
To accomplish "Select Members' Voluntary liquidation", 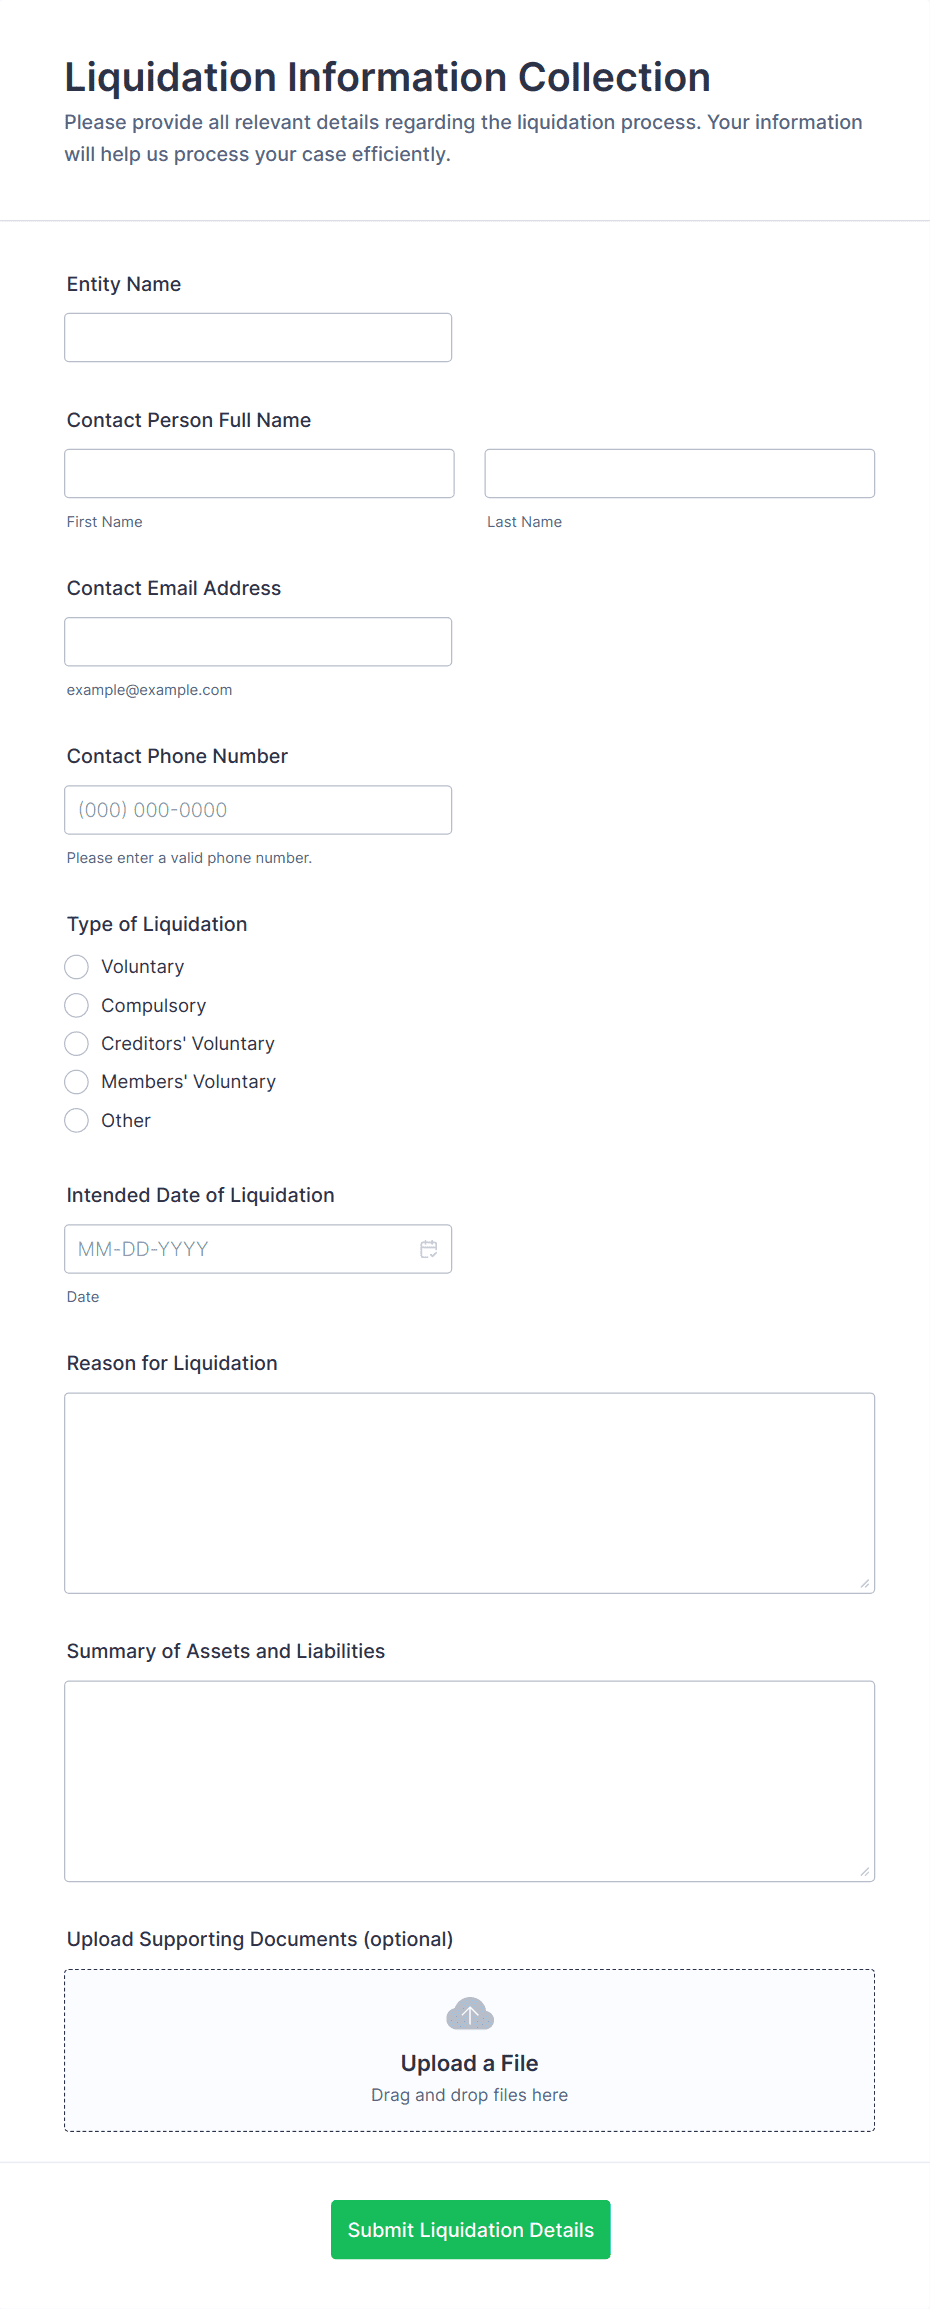I will [76, 1081].
